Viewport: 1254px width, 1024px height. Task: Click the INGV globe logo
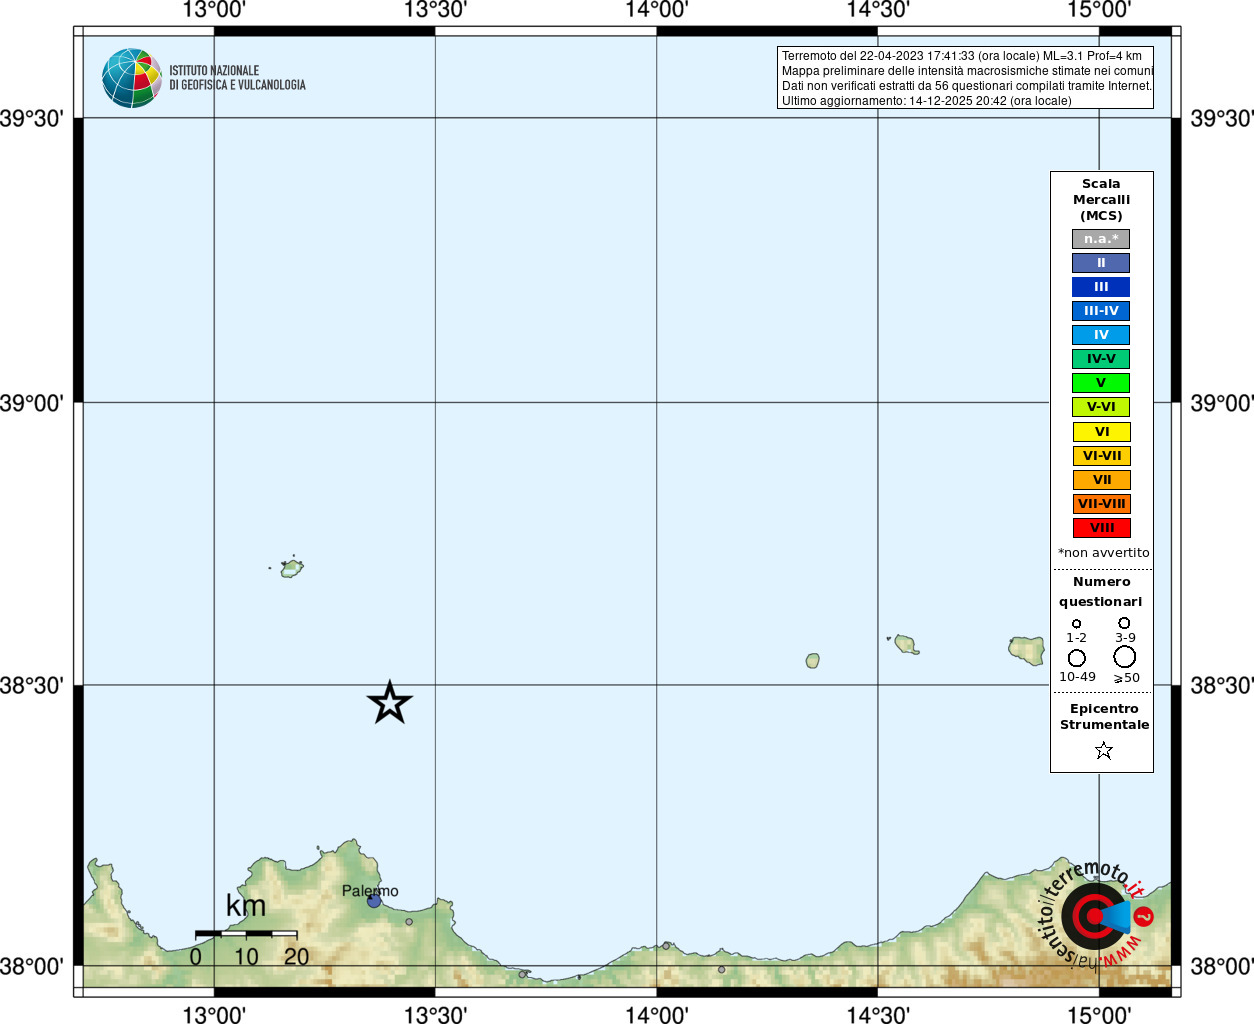point(131,78)
